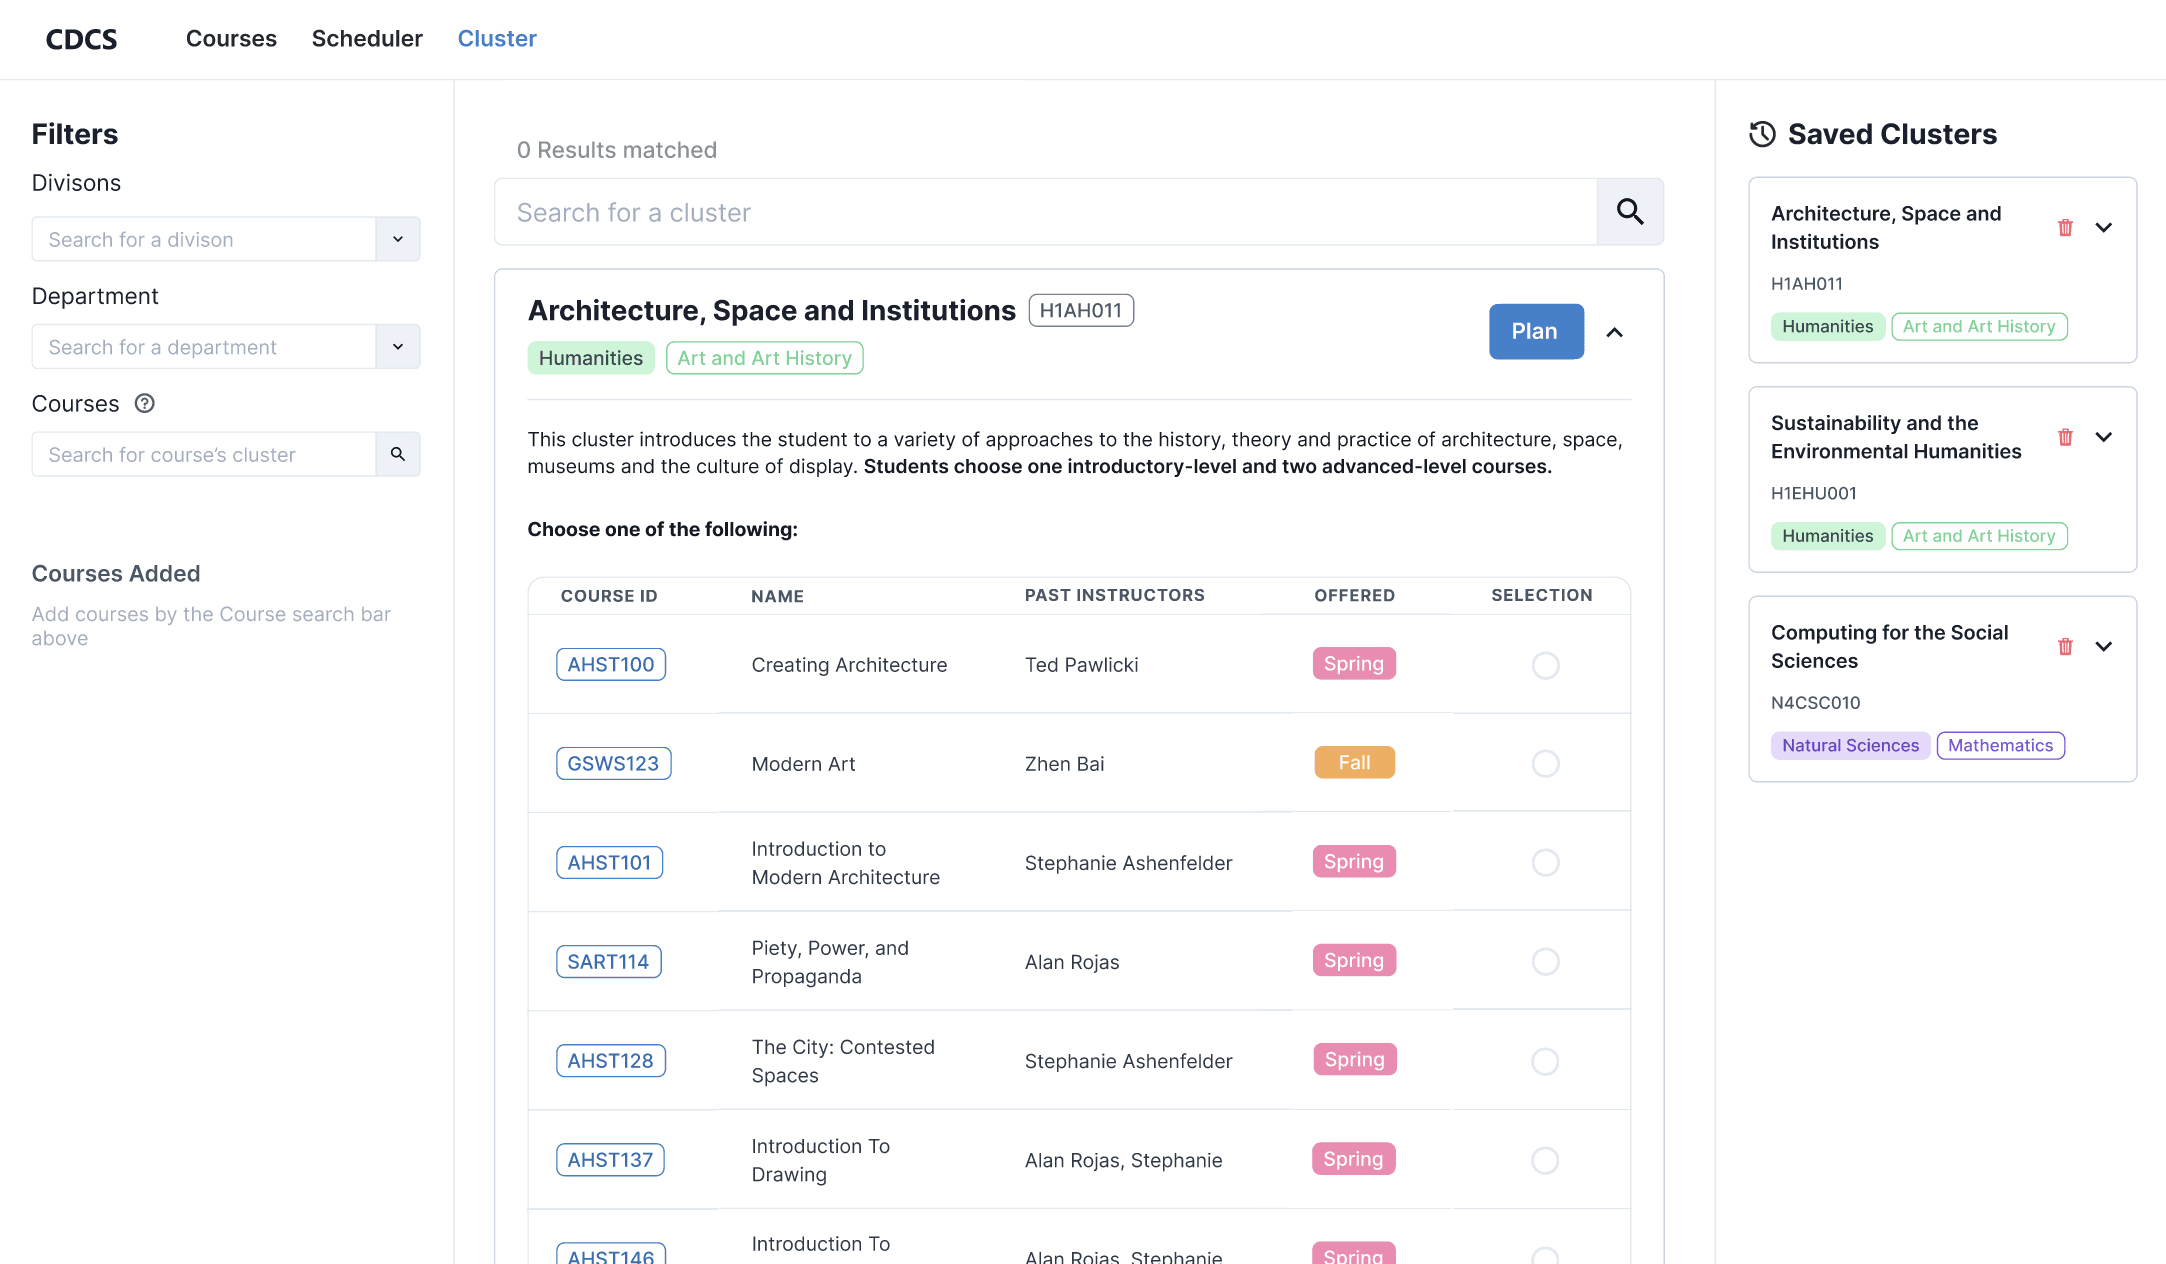This screenshot has height=1264, width=2166.
Task: Select the GSWS123 Modern Art radio button
Action: 1545,764
